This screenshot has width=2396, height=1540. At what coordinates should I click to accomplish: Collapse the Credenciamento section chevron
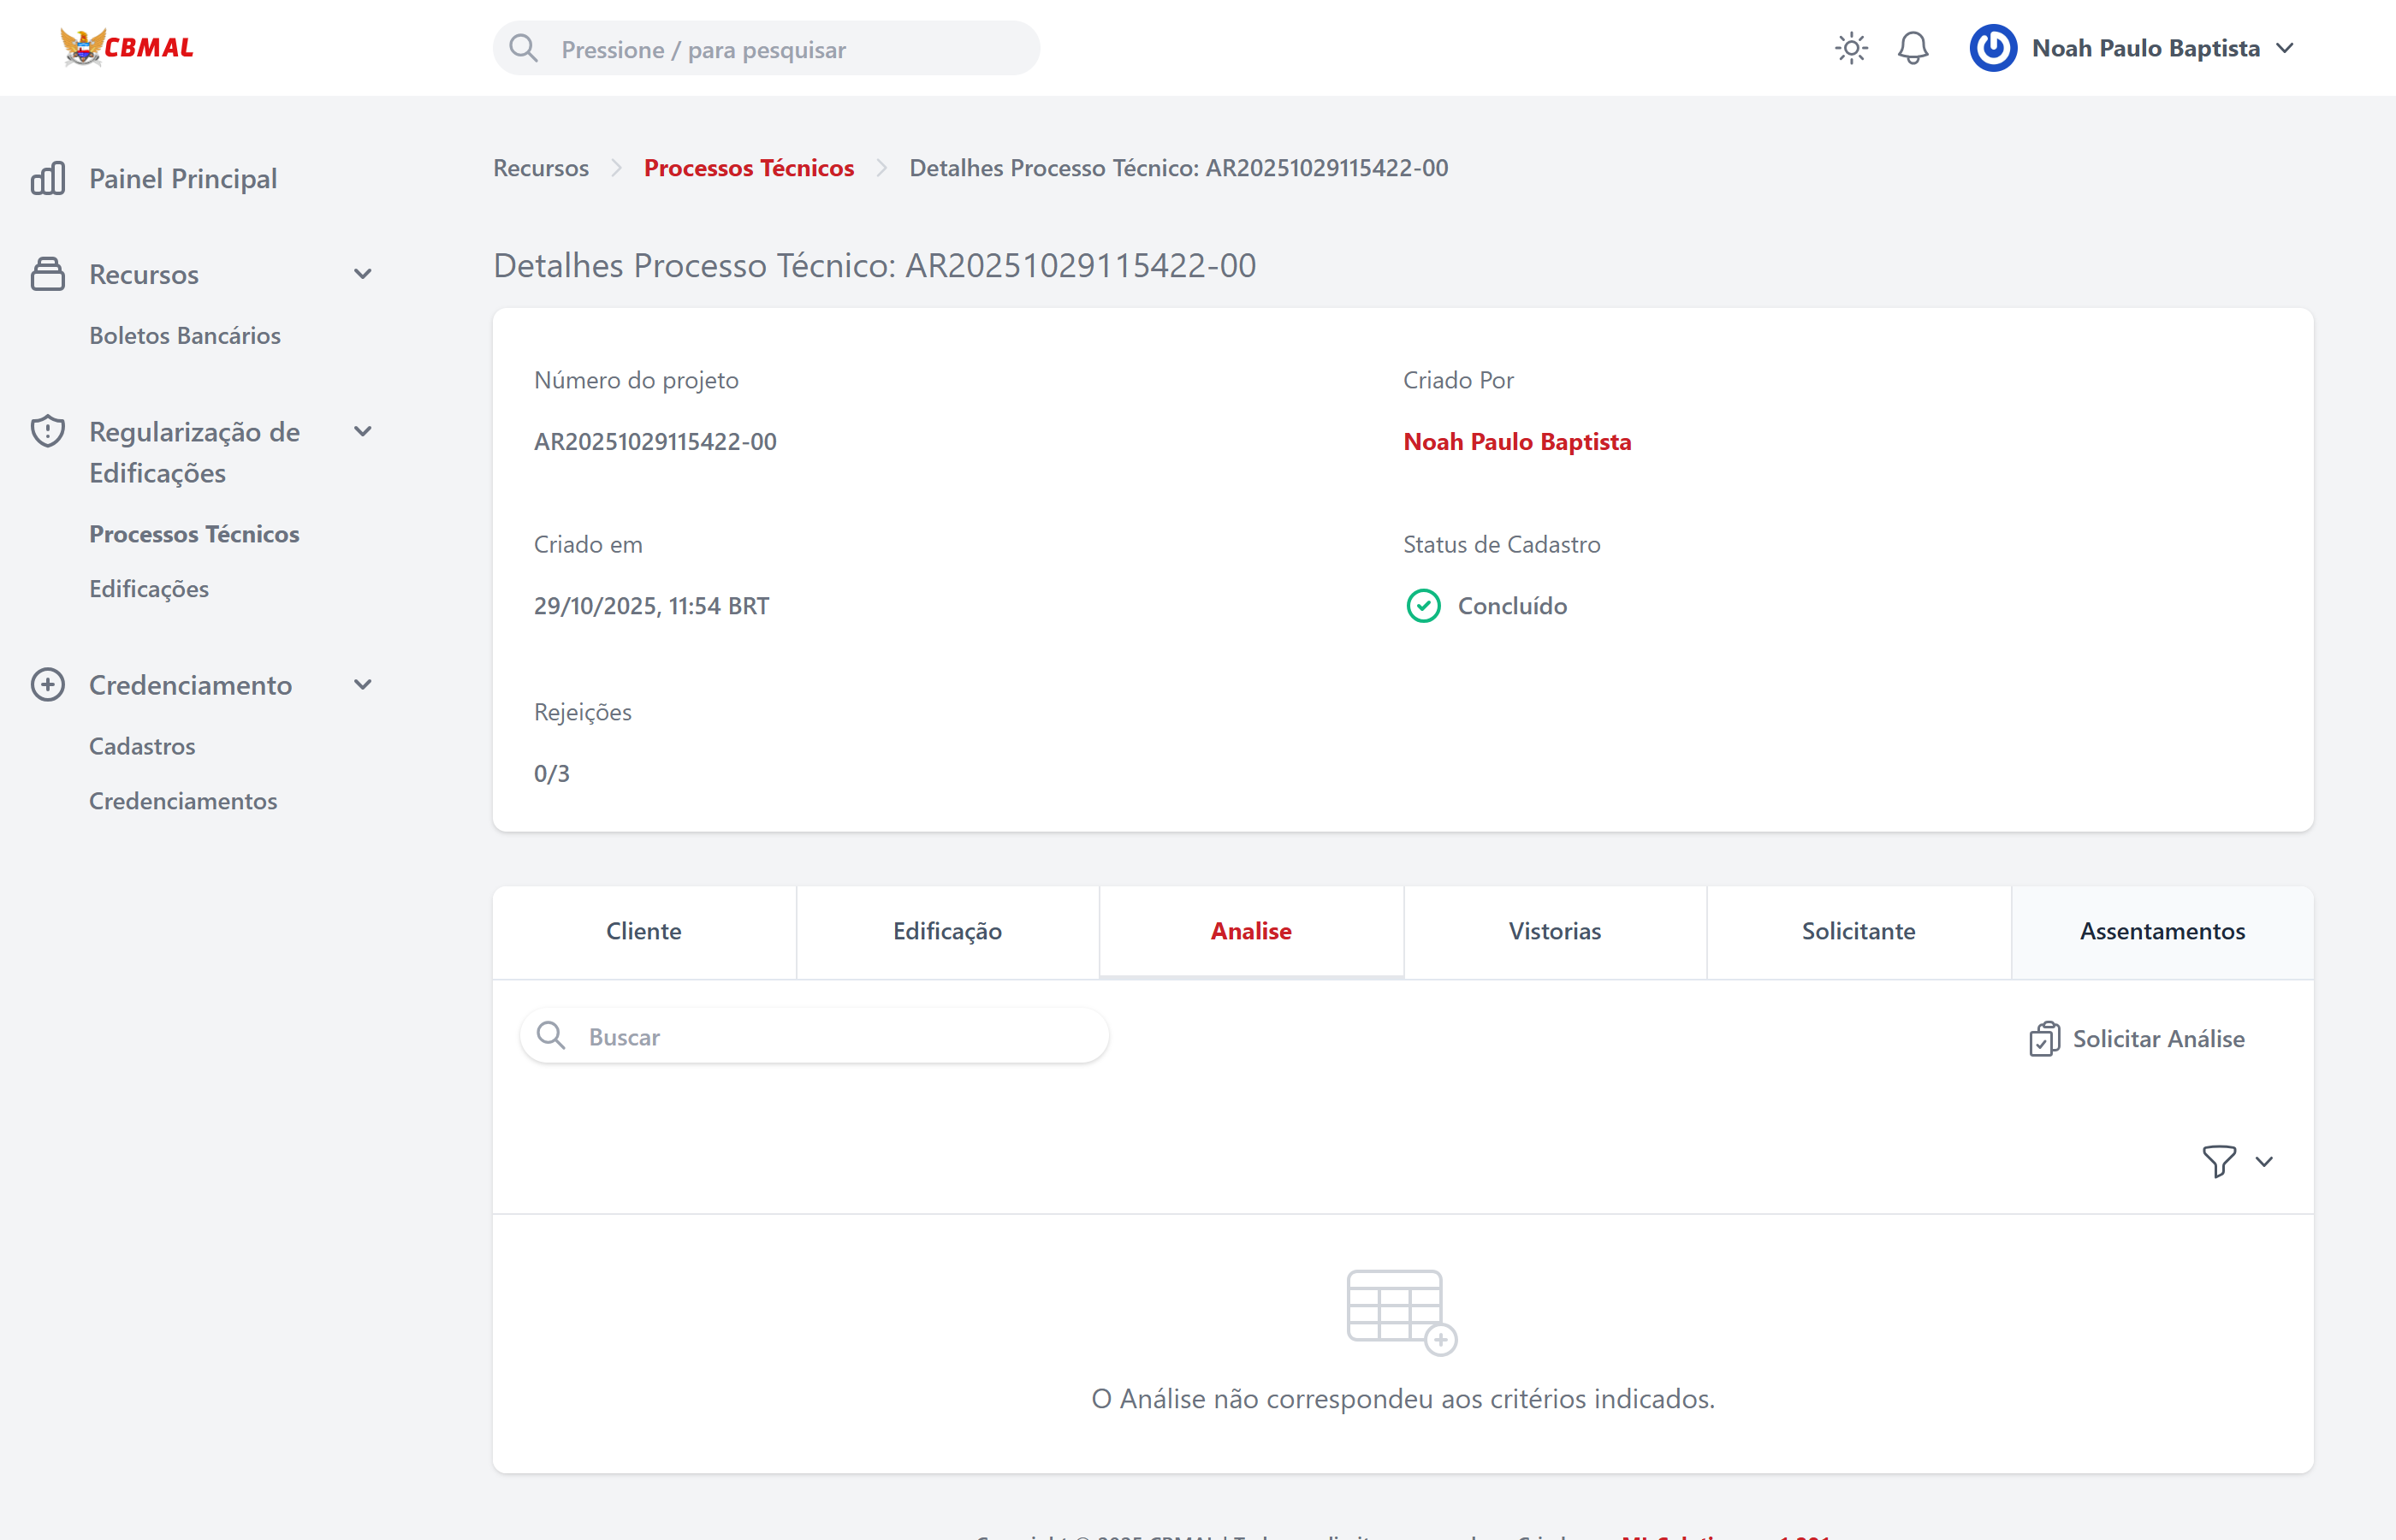pyautogui.click(x=363, y=685)
